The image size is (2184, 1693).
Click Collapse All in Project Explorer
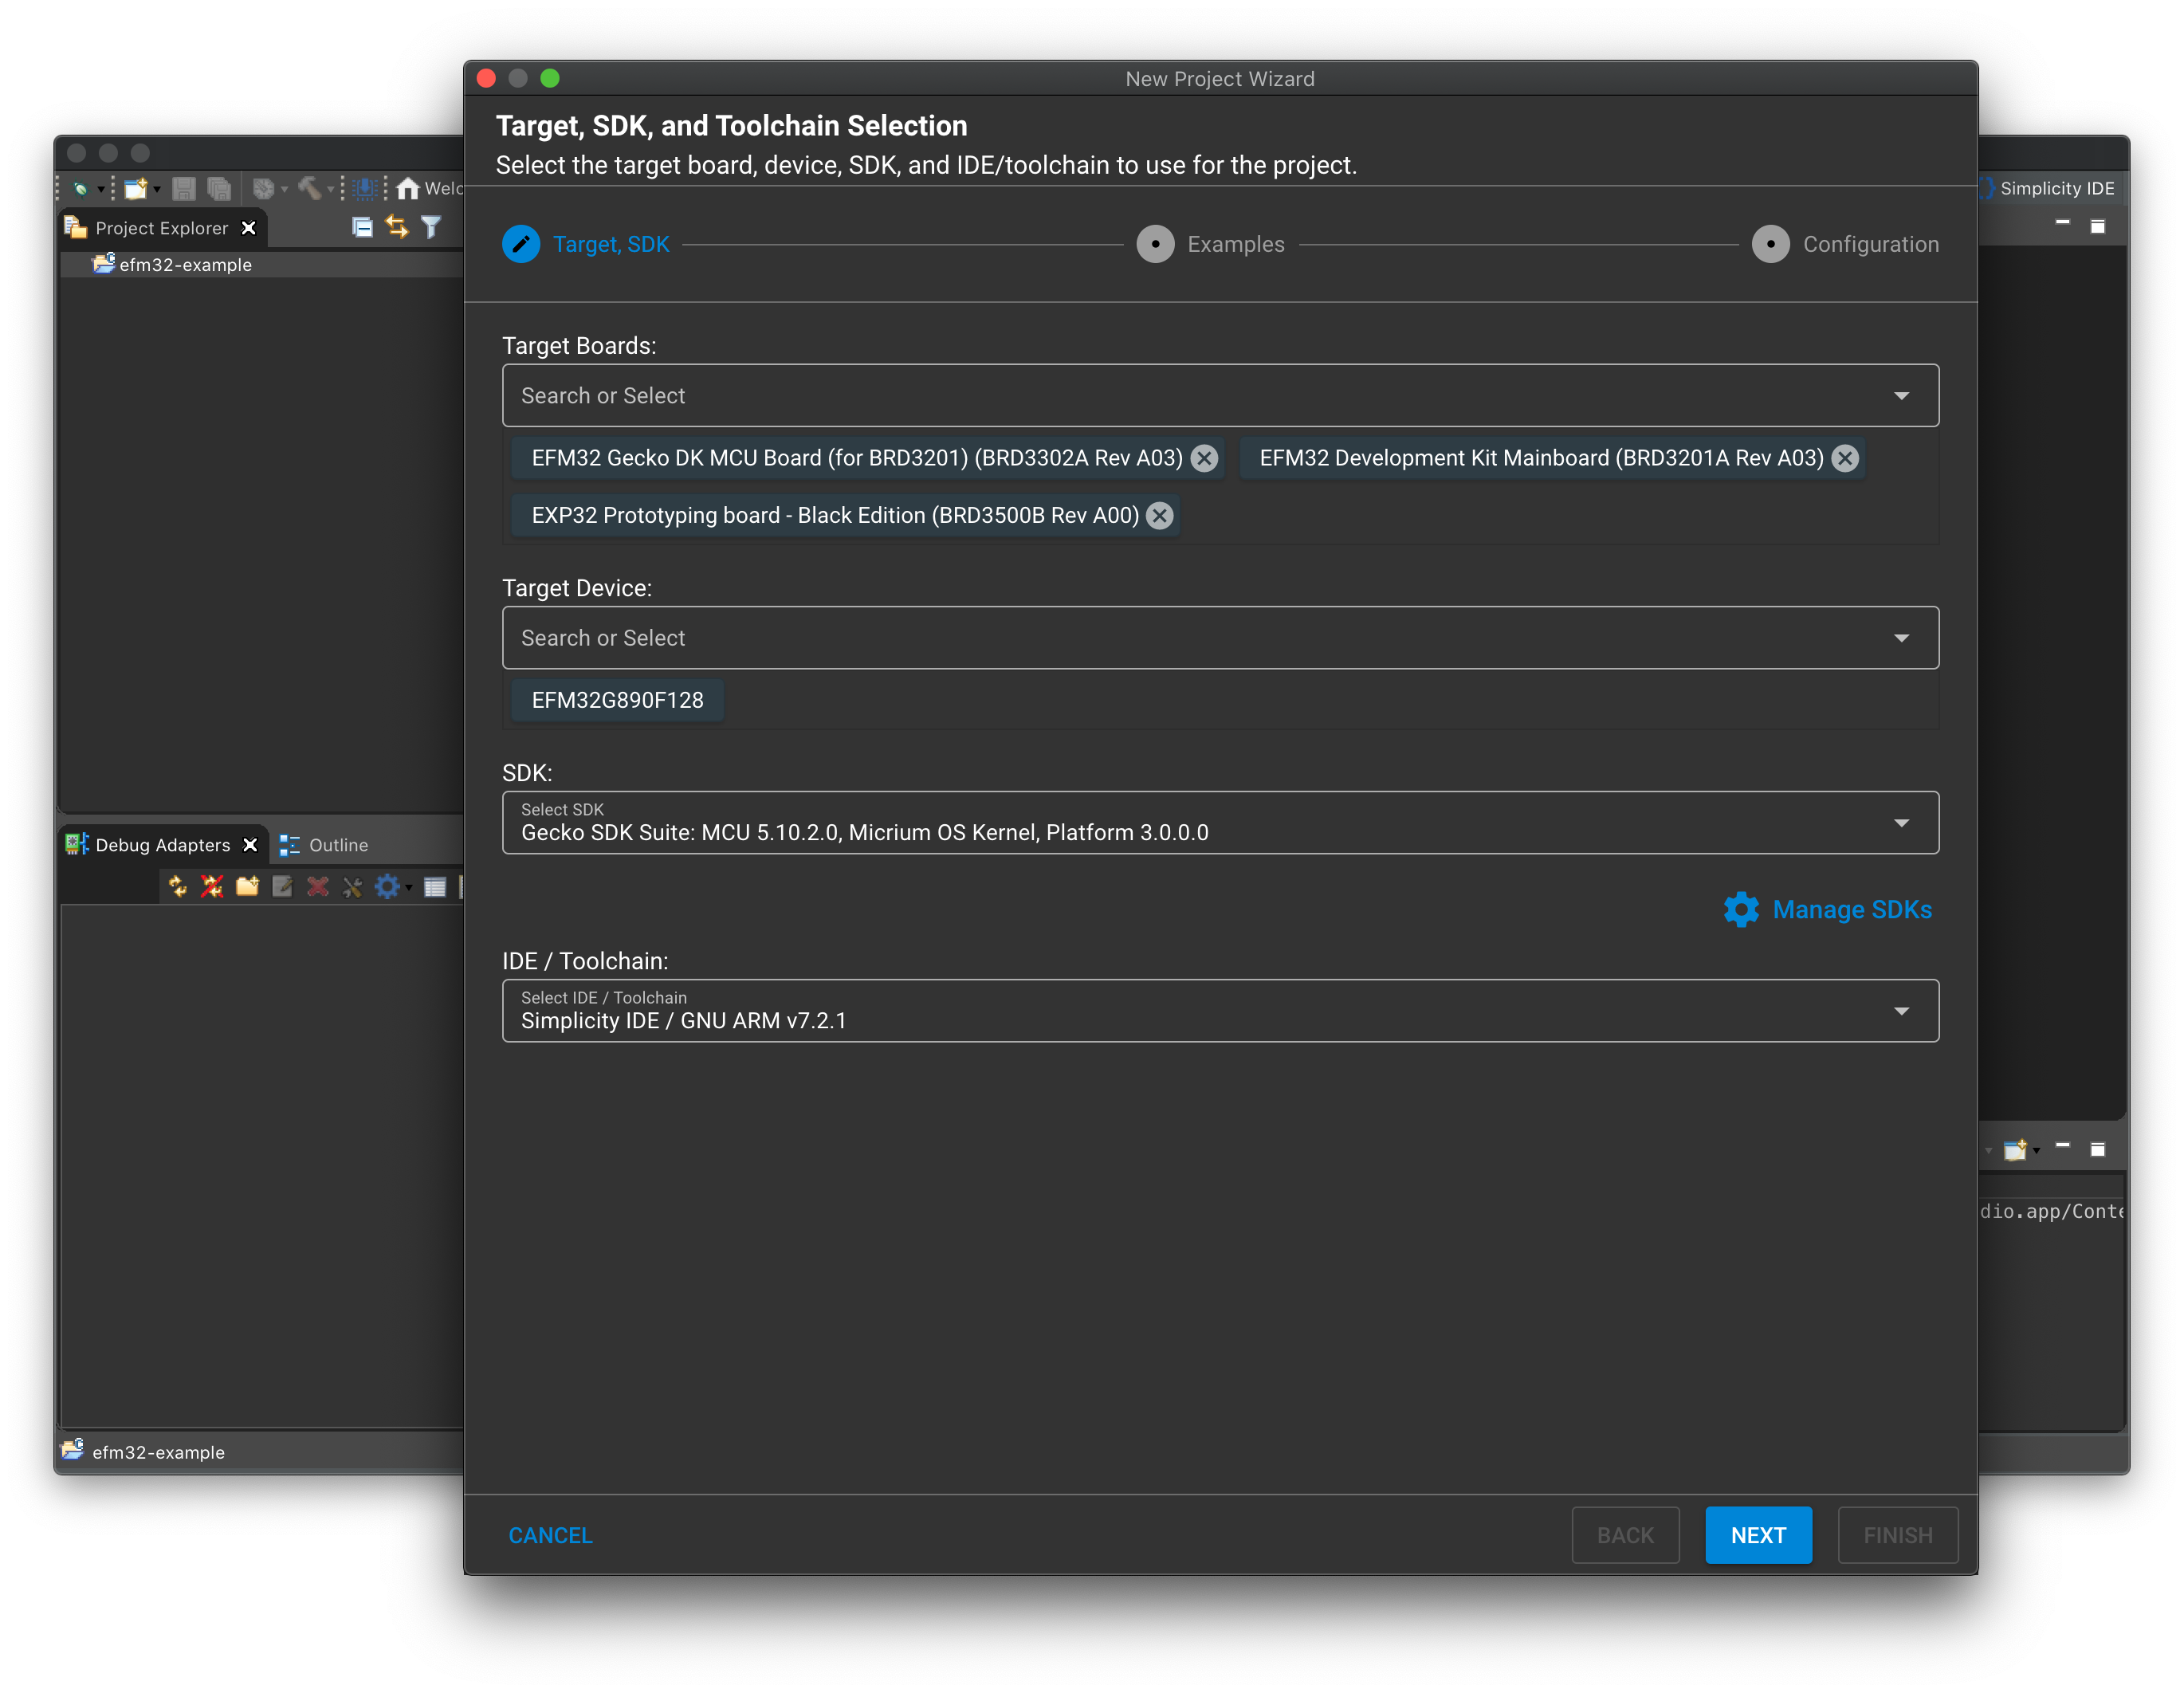[362, 228]
